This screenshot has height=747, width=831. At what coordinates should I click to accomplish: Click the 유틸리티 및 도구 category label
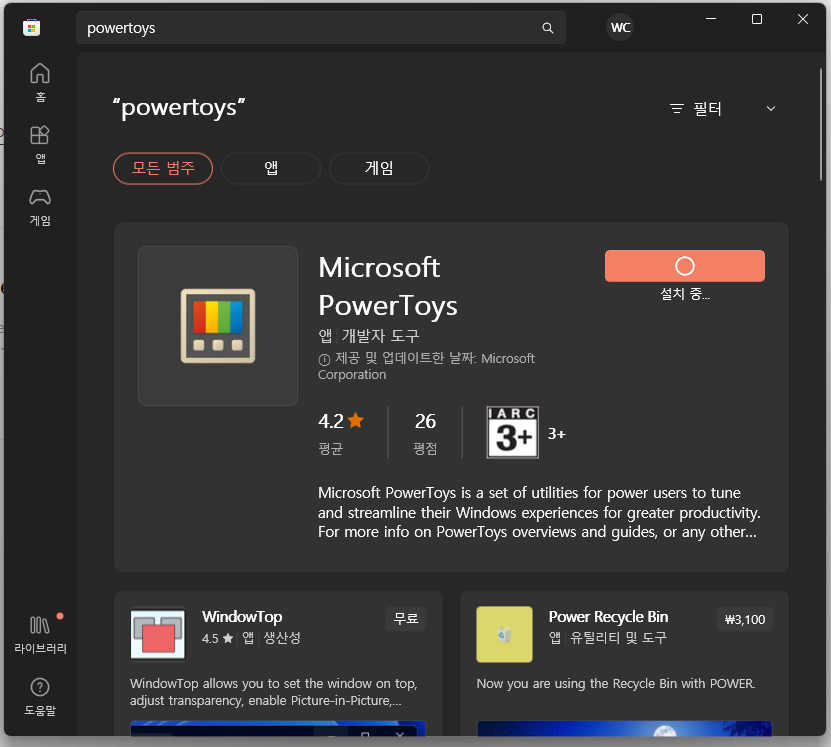coord(618,638)
